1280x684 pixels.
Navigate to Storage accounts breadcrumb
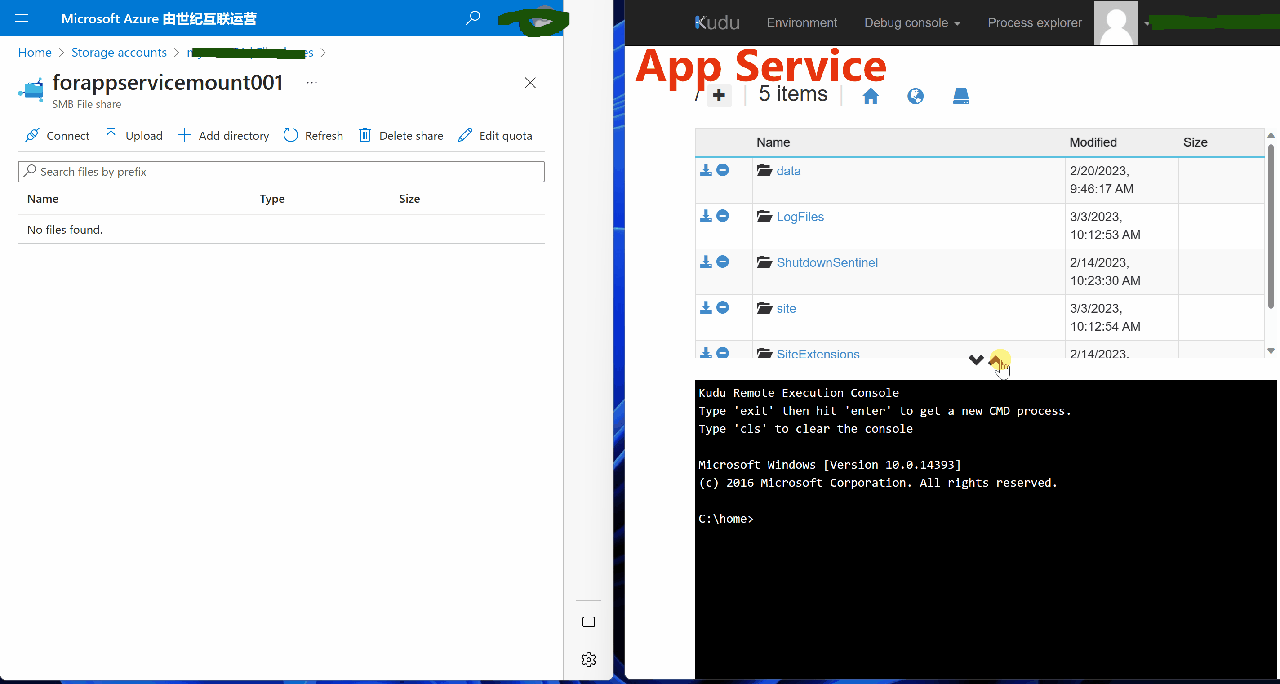[x=119, y=52]
